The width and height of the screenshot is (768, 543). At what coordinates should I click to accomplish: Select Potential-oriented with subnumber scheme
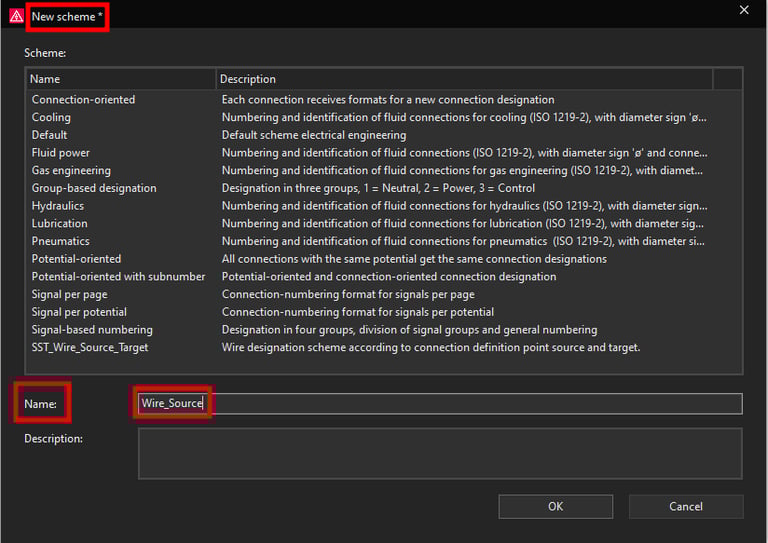pyautogui.click(x=119, y=277)
